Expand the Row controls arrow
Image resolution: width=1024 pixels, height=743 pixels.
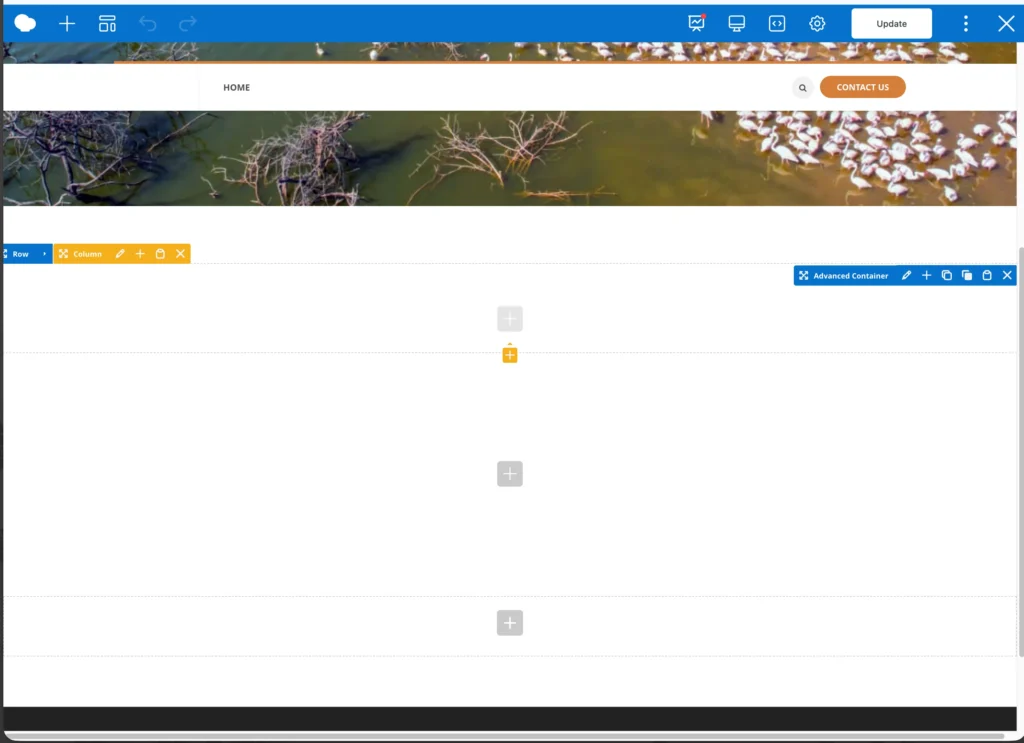click(44, 254)
